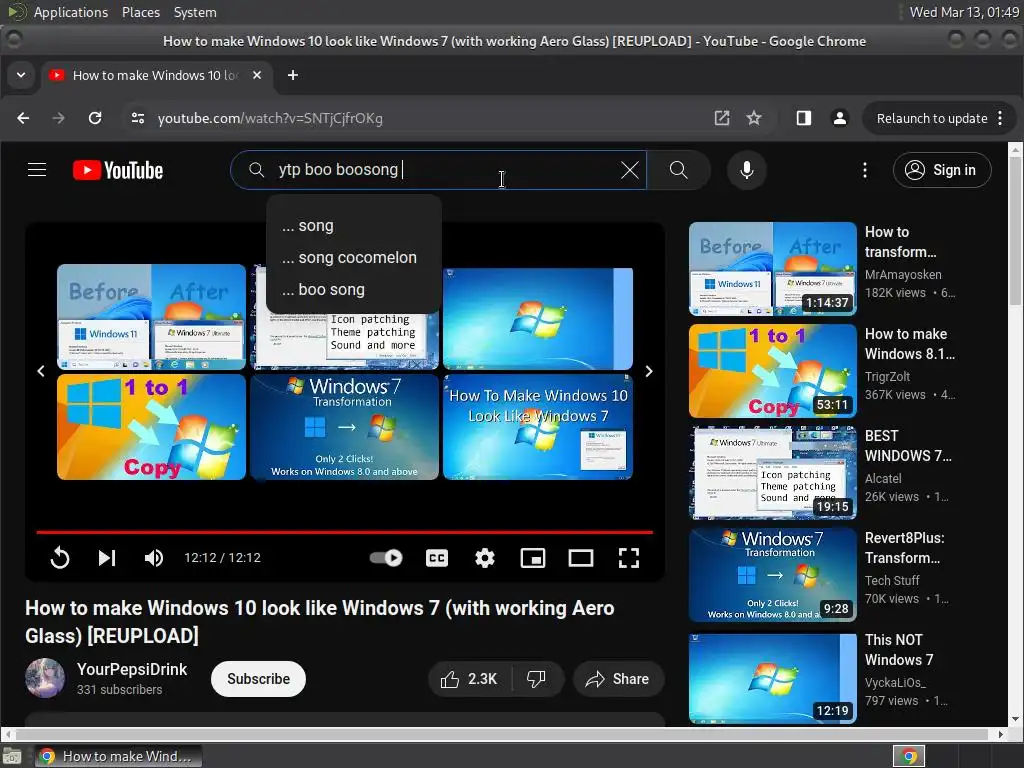Click Relaunch to update
Viewport: 1024px width, 768px height.
[932, 118]
